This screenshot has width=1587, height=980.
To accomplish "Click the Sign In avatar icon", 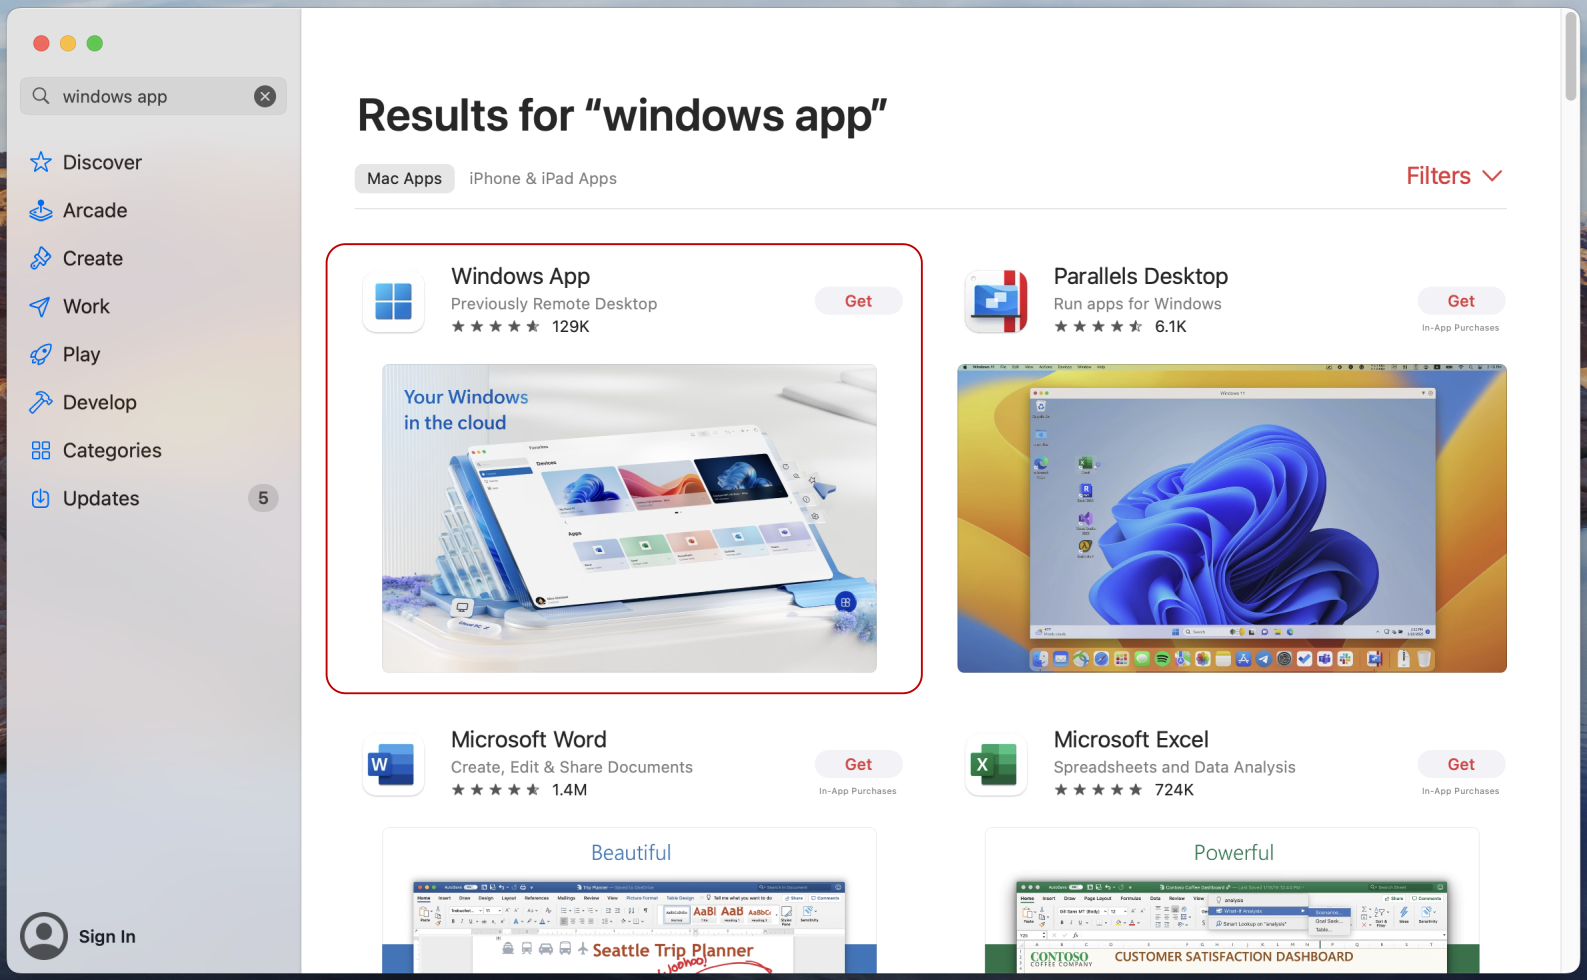I will click(44, 936).
